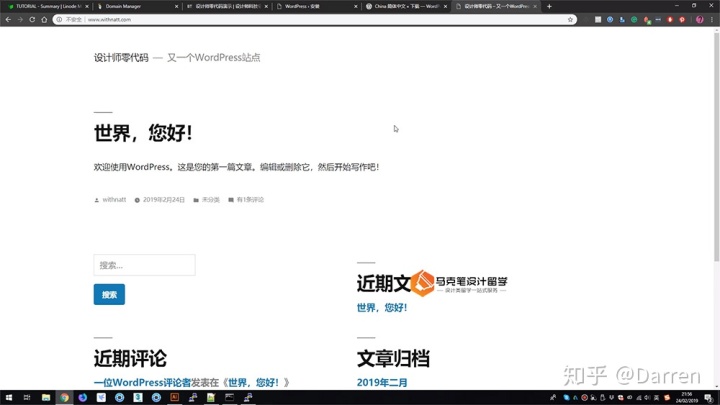The image size is (720, 405).
Task: Open the purple Chrome profile avatar
Action: pos(700,19)
